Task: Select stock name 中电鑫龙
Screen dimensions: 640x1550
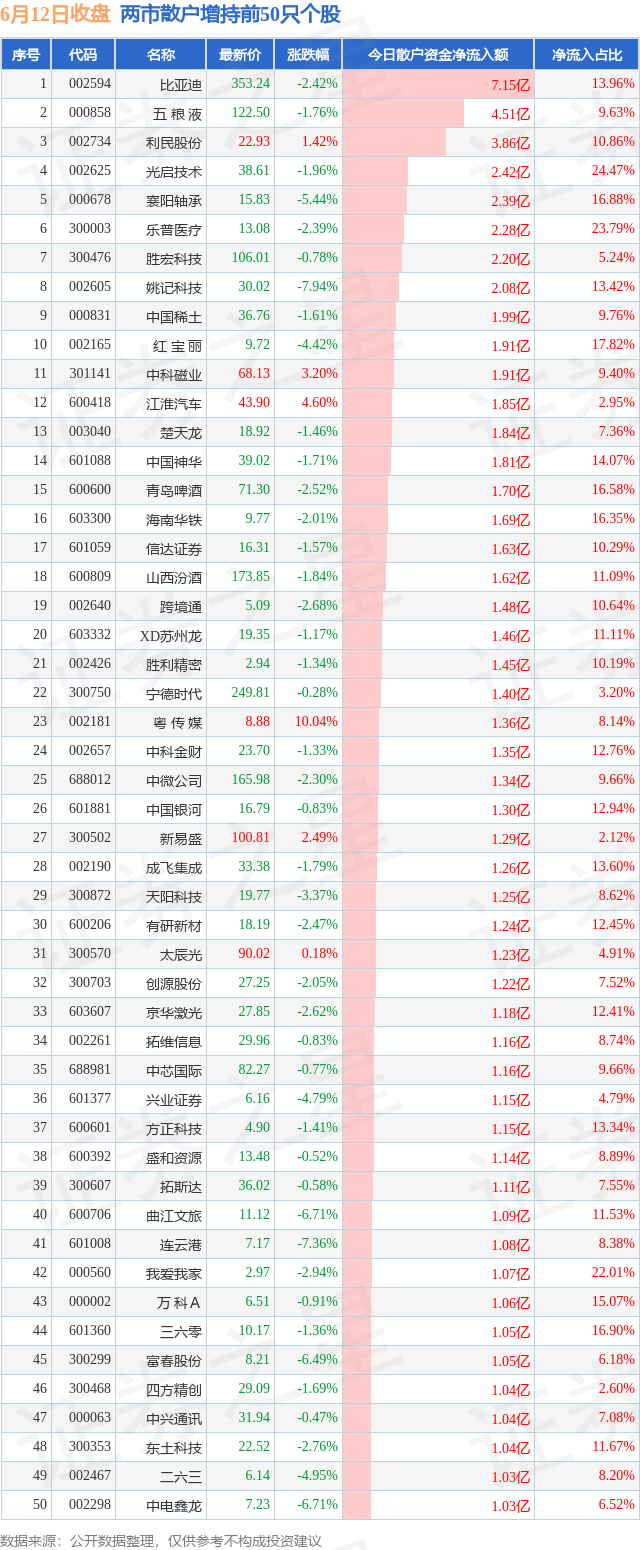Action: pos(174,1505)
